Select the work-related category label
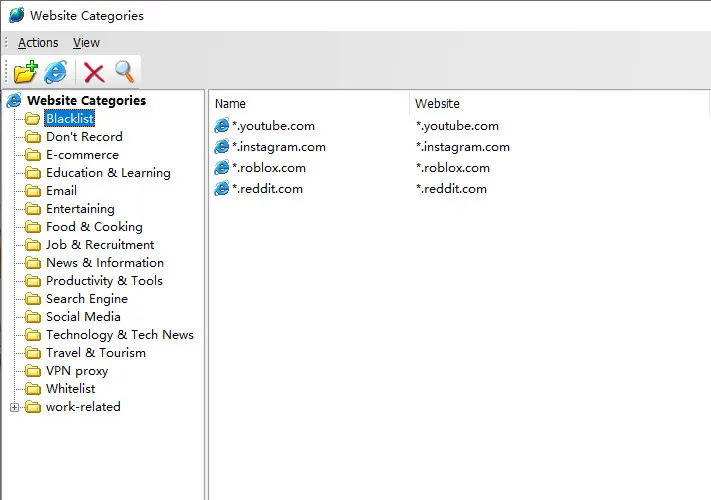711x500 pixels. click(83, 407)
